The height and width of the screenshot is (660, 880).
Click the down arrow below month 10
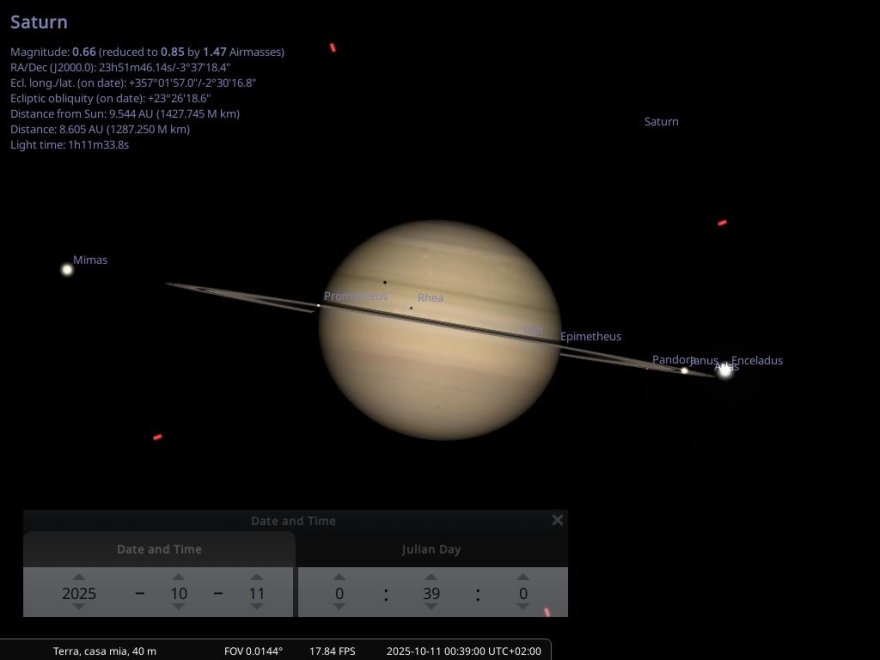point(178,607)
